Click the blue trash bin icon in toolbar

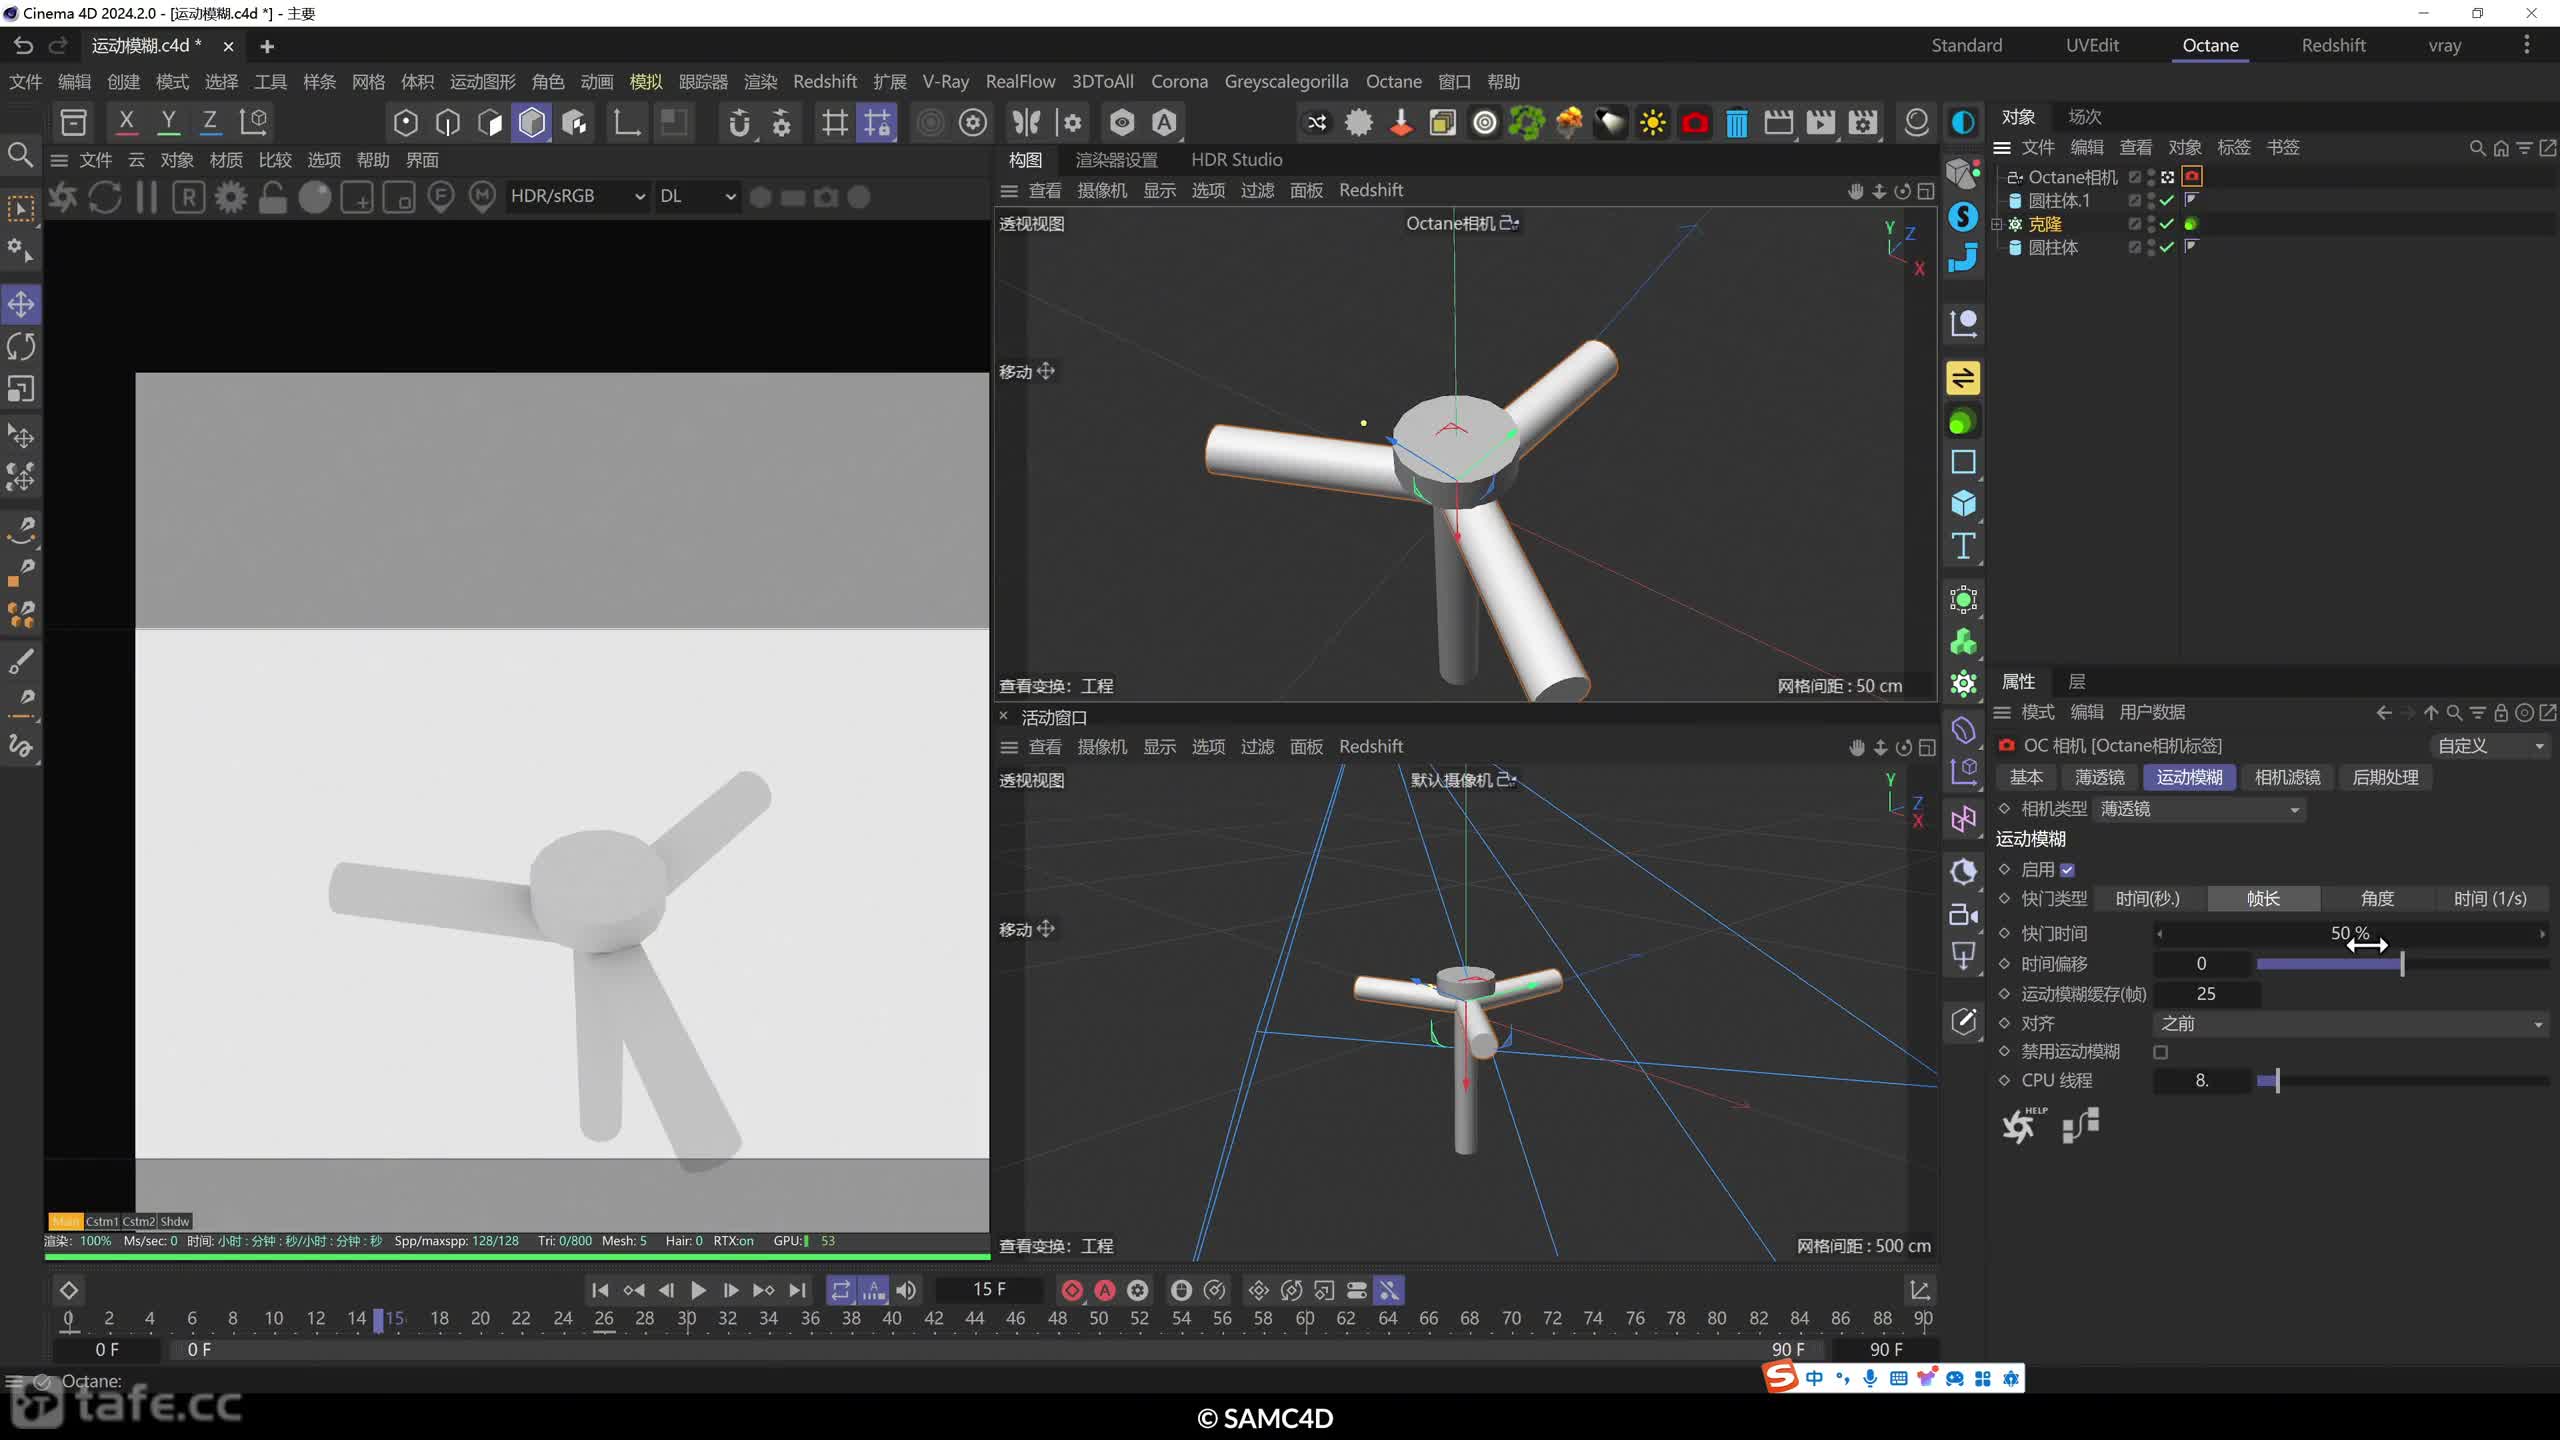coord(1737,123)
